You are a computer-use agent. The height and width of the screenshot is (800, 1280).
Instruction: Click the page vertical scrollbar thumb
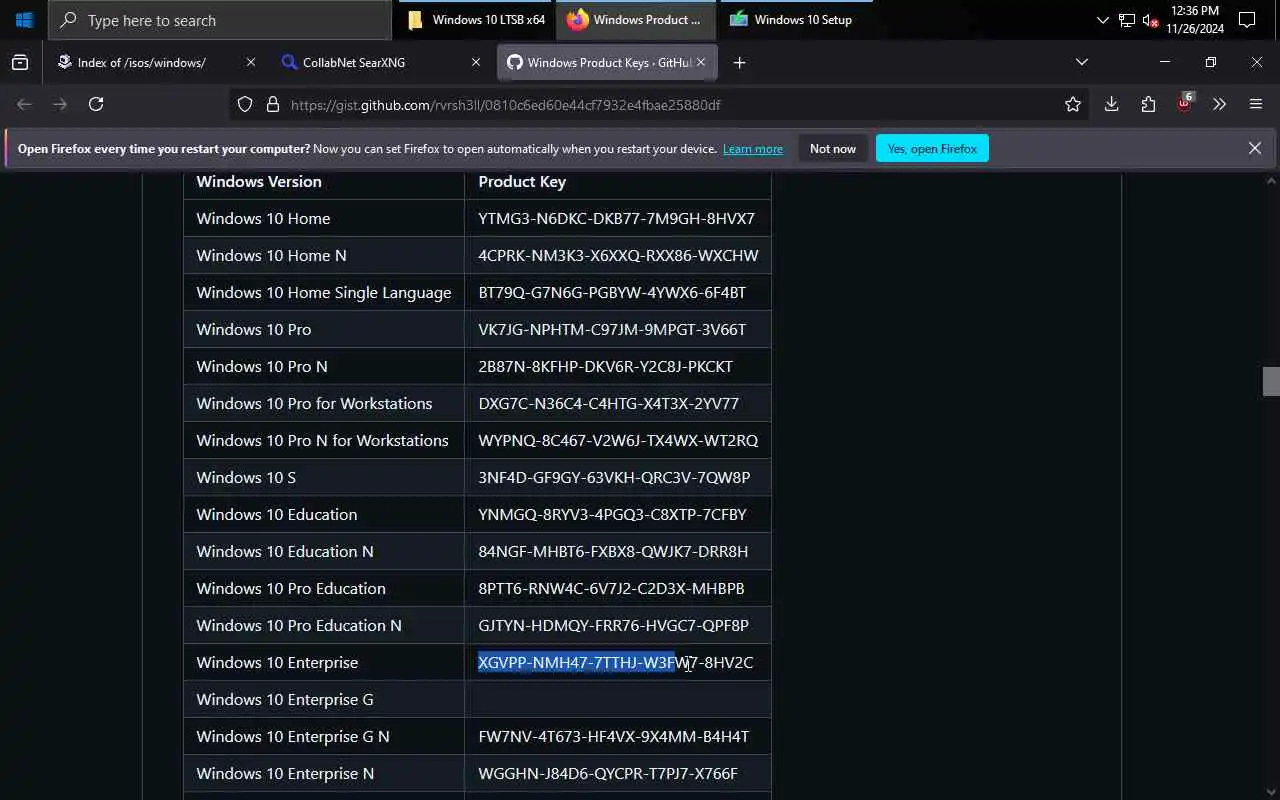1271,381
